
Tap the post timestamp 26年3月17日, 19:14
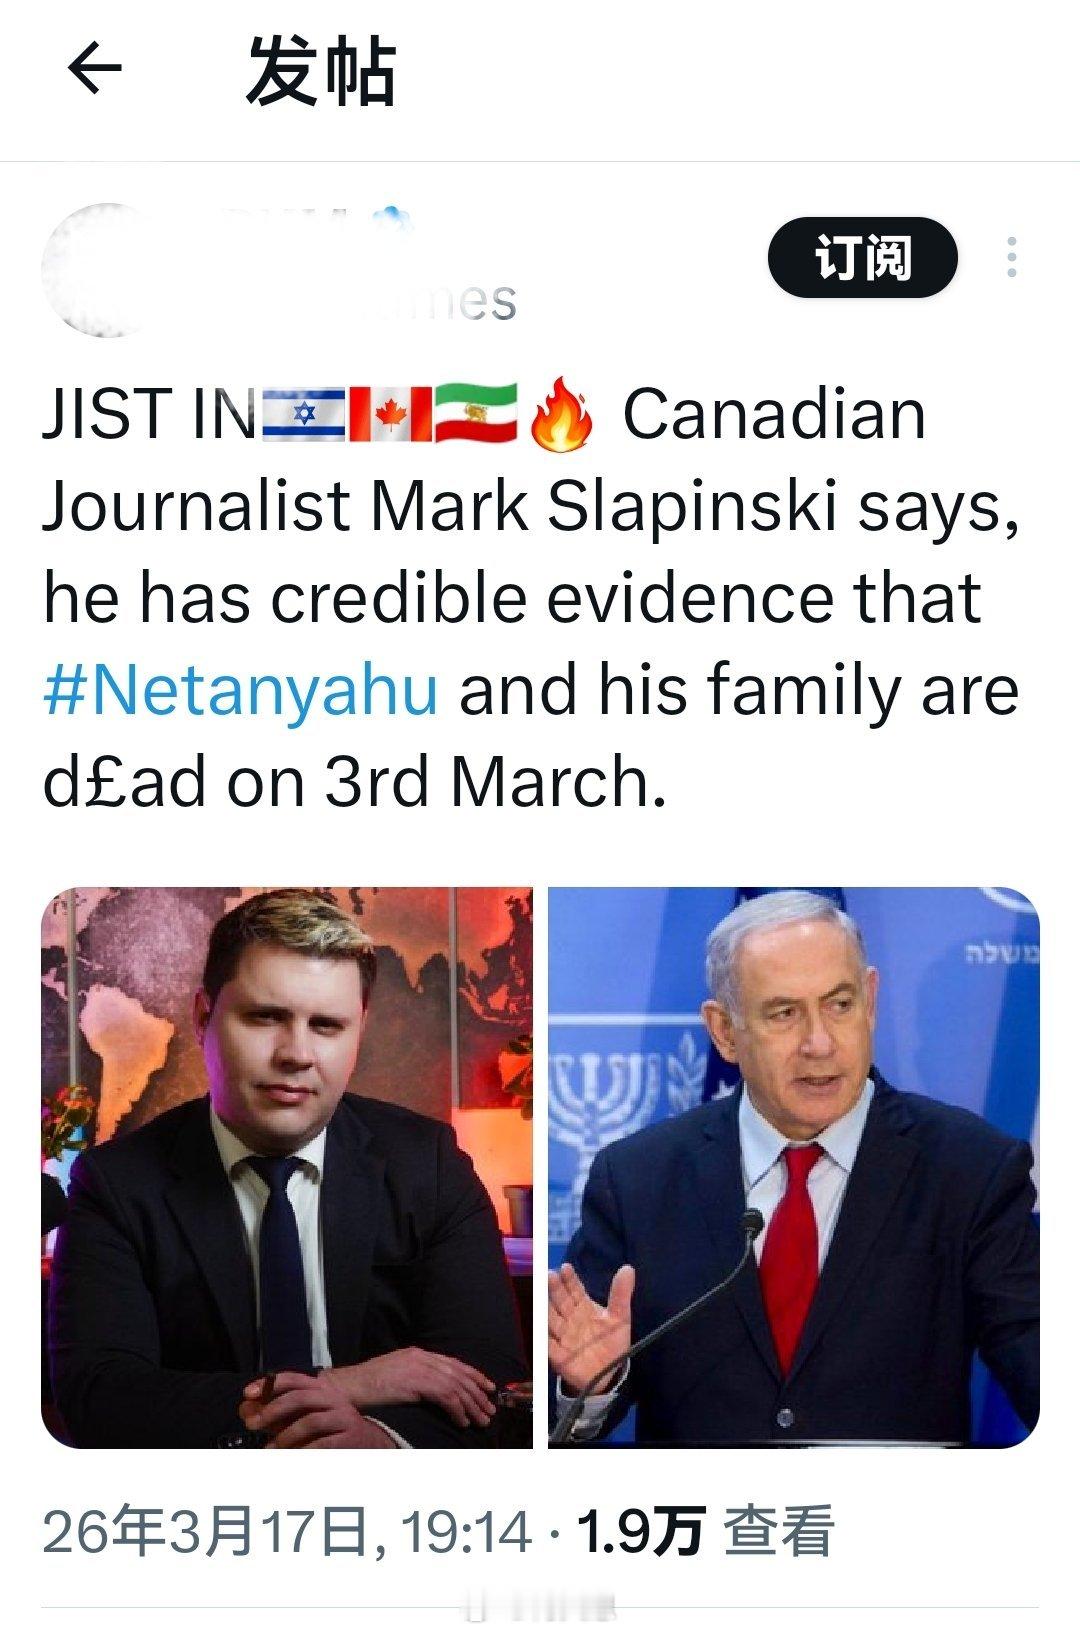[287, 1533]
